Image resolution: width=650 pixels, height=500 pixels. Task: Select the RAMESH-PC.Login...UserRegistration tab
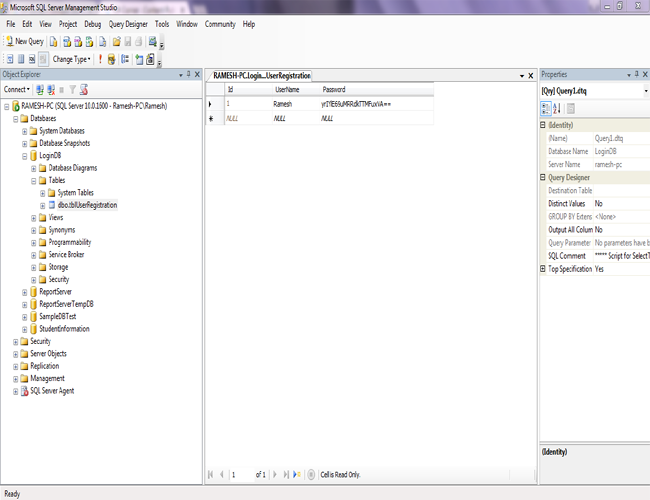click(262, 75)
